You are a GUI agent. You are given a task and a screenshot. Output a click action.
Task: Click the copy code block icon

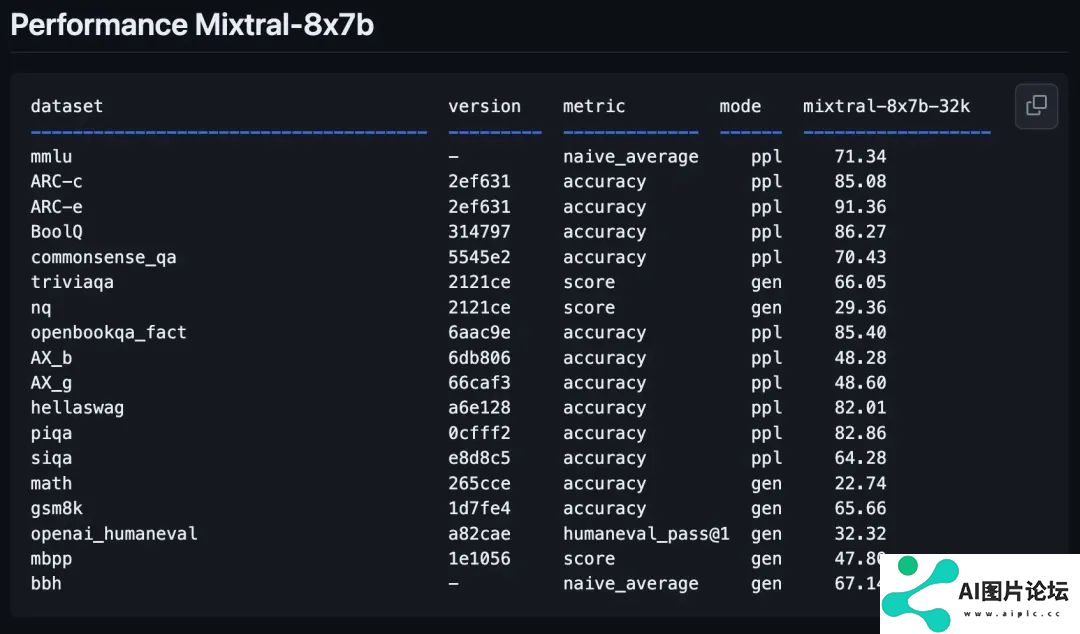point(1036,105)
